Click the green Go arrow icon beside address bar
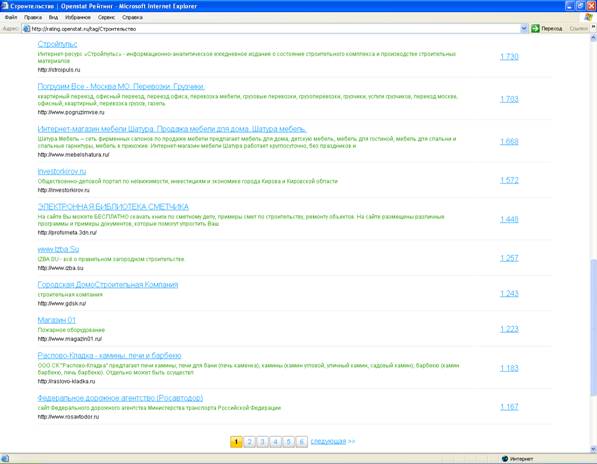This screenshot has width=597, height=464. pyautogui.click(x=535, y=29)
